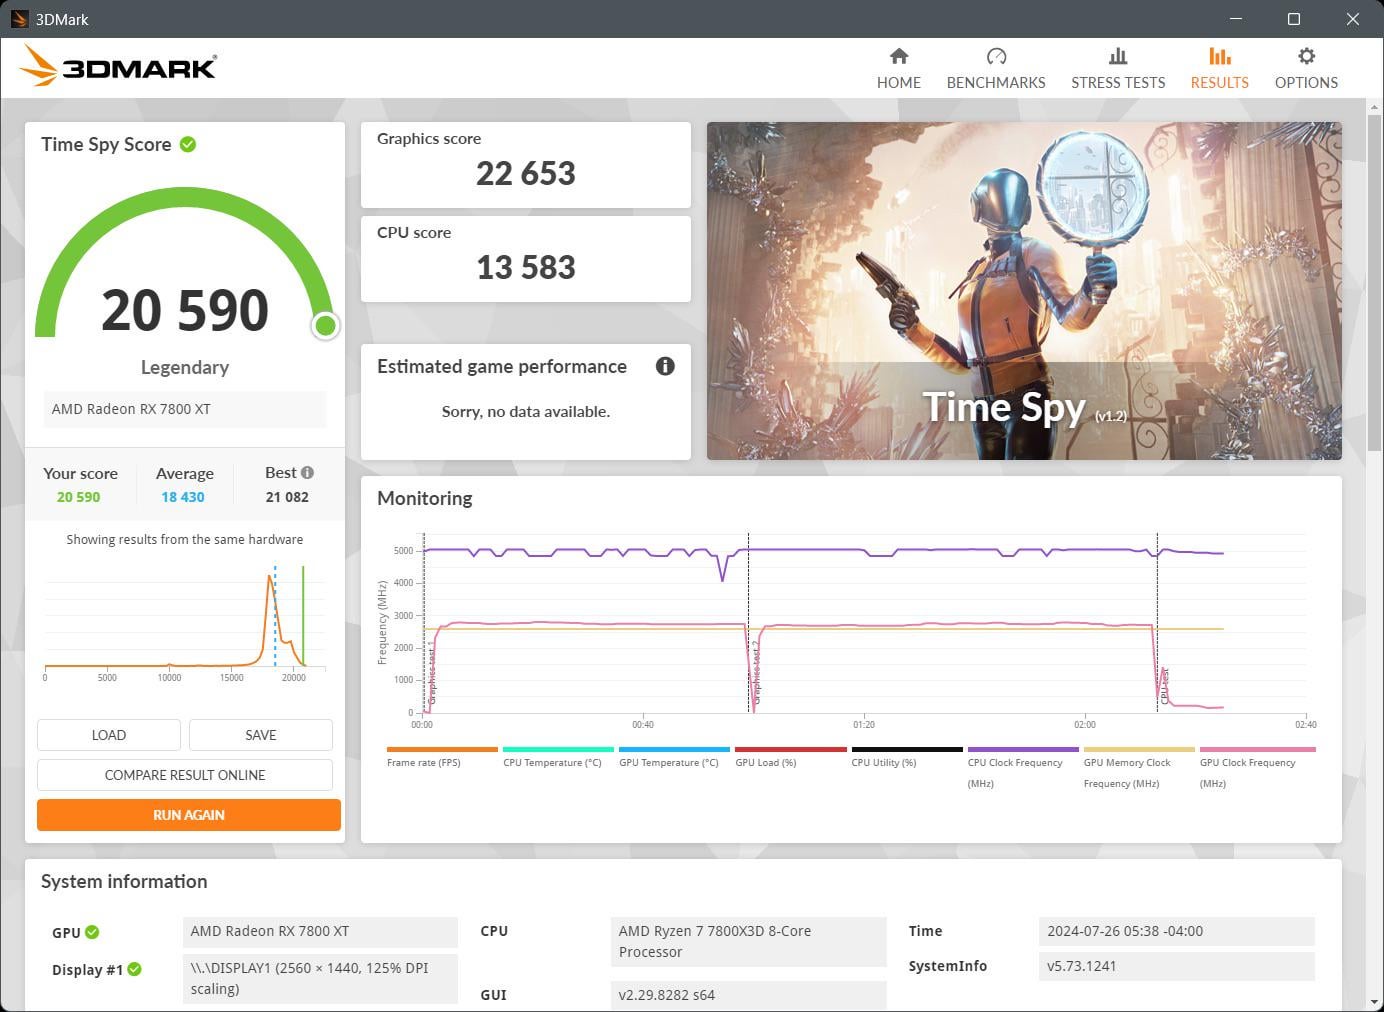
Task: Open the Results bar chart icon
Action: click(x=1220, y=56)
